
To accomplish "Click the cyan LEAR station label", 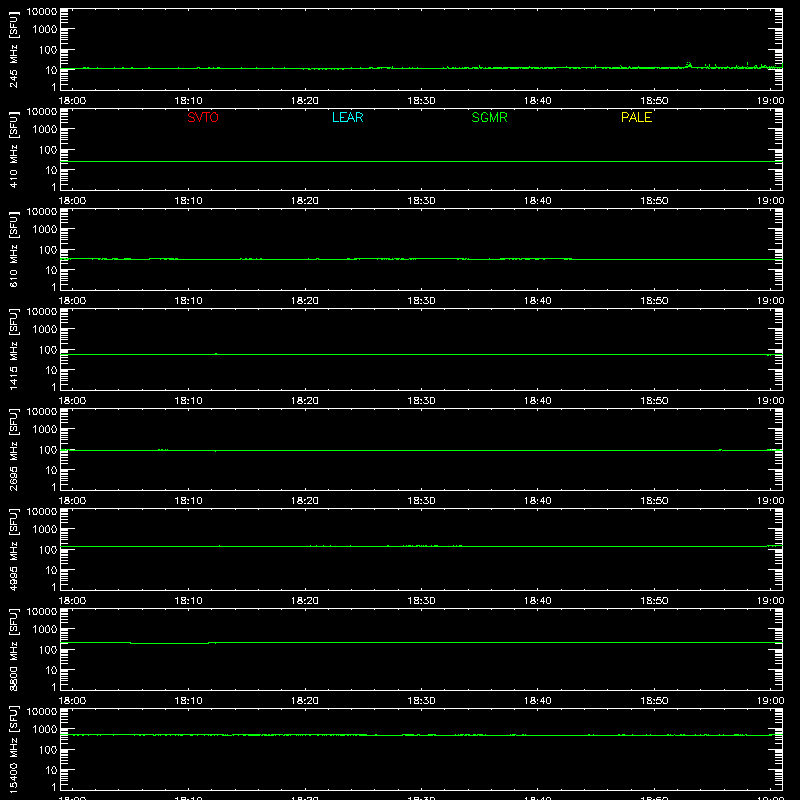I will 347,117.
